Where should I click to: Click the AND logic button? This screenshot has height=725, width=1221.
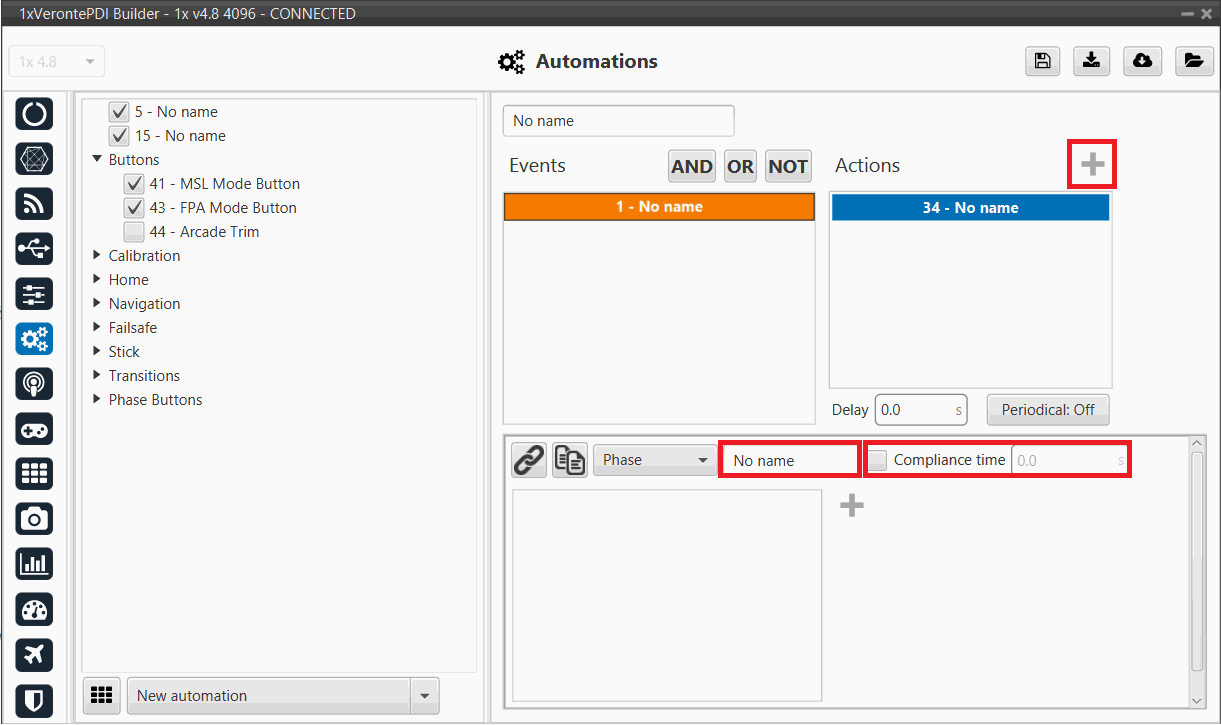691,167
